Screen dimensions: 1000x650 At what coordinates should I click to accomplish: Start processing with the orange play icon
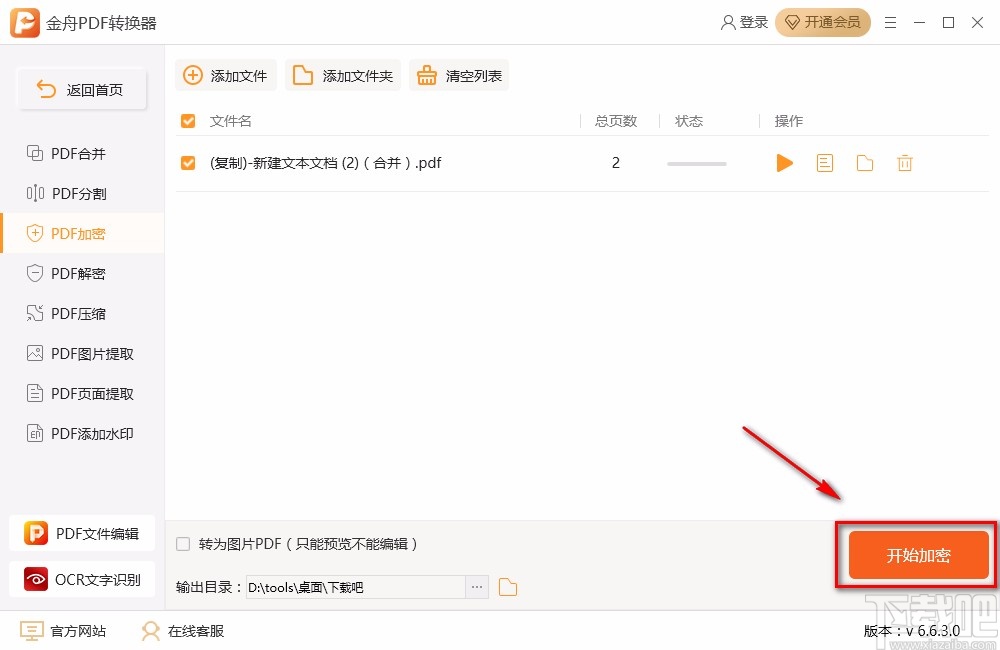(x=784, y=162)
